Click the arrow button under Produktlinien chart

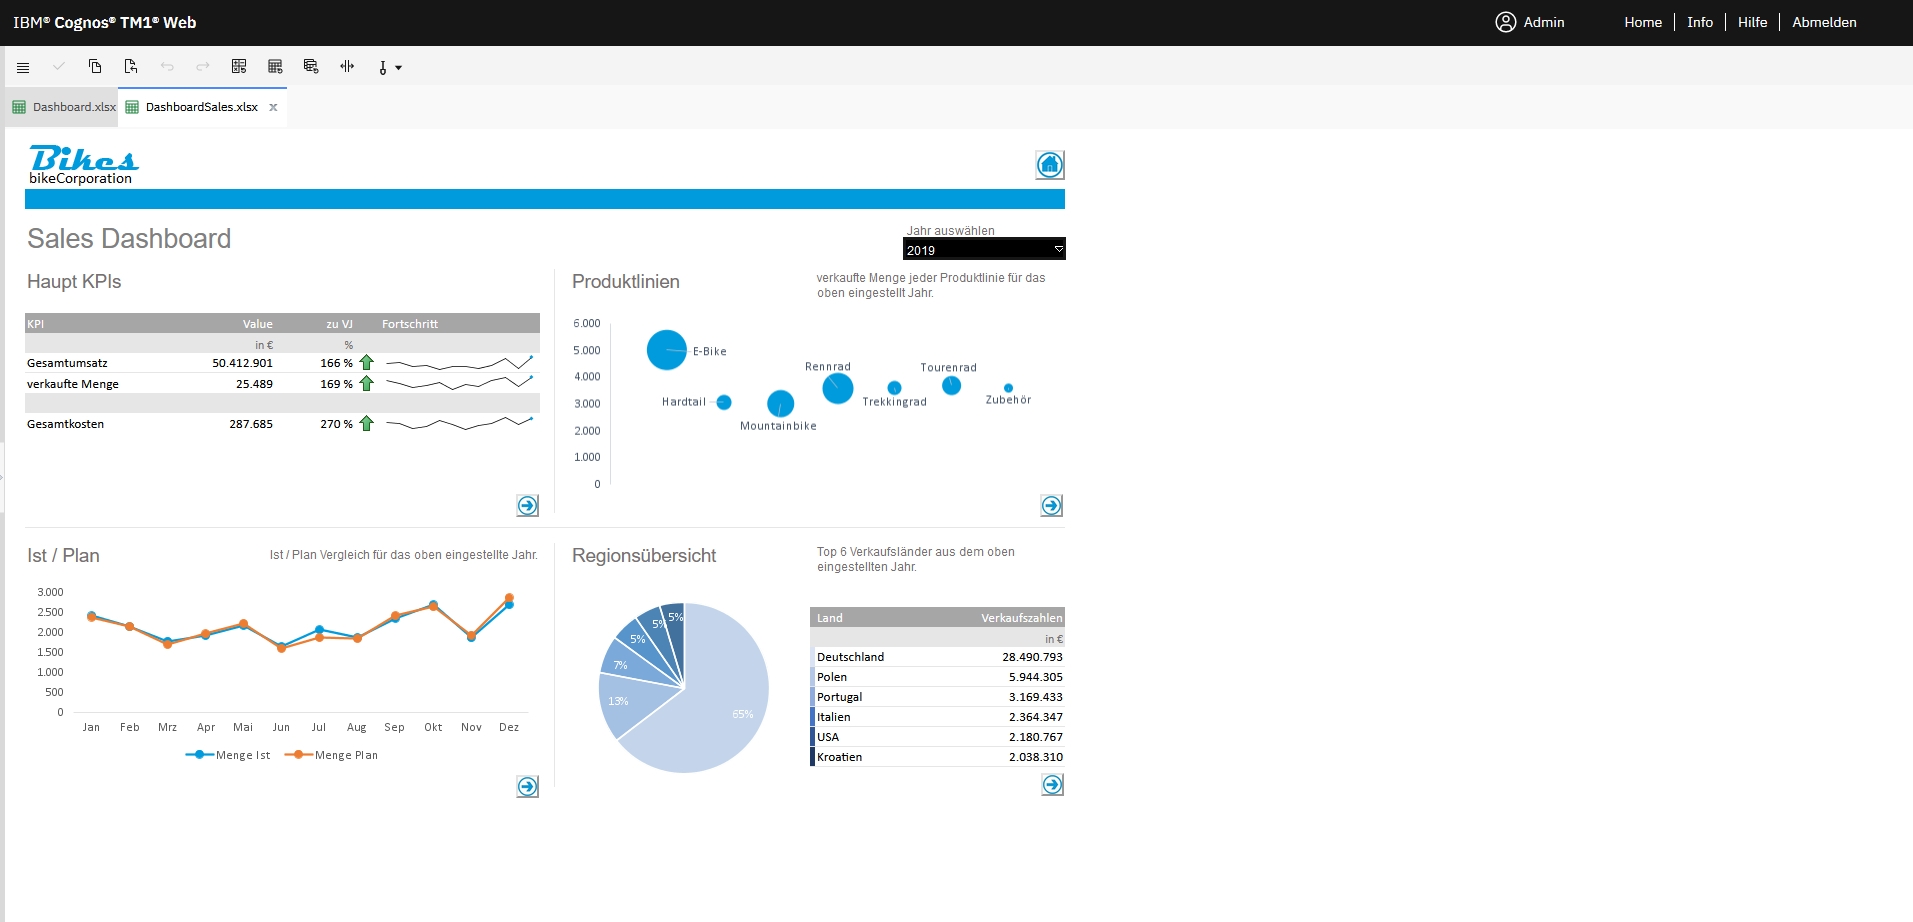pos(1051,506)
